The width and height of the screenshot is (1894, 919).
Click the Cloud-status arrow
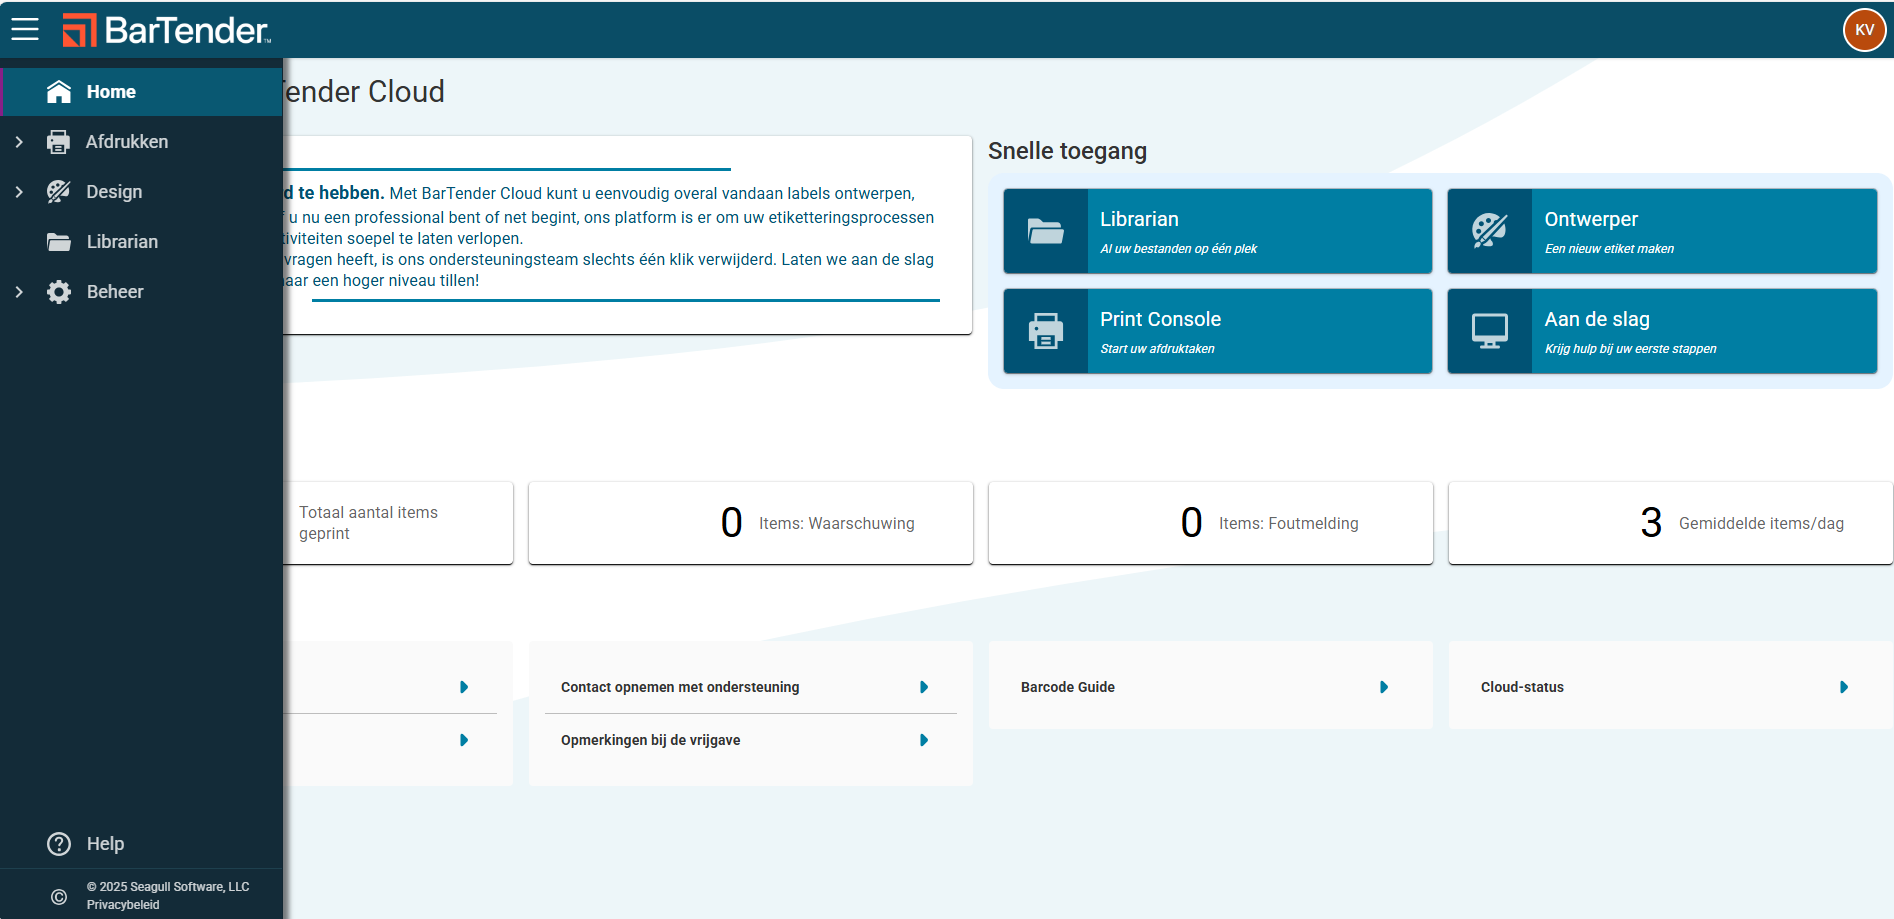pyautogui.click(x=1844, y=687)
